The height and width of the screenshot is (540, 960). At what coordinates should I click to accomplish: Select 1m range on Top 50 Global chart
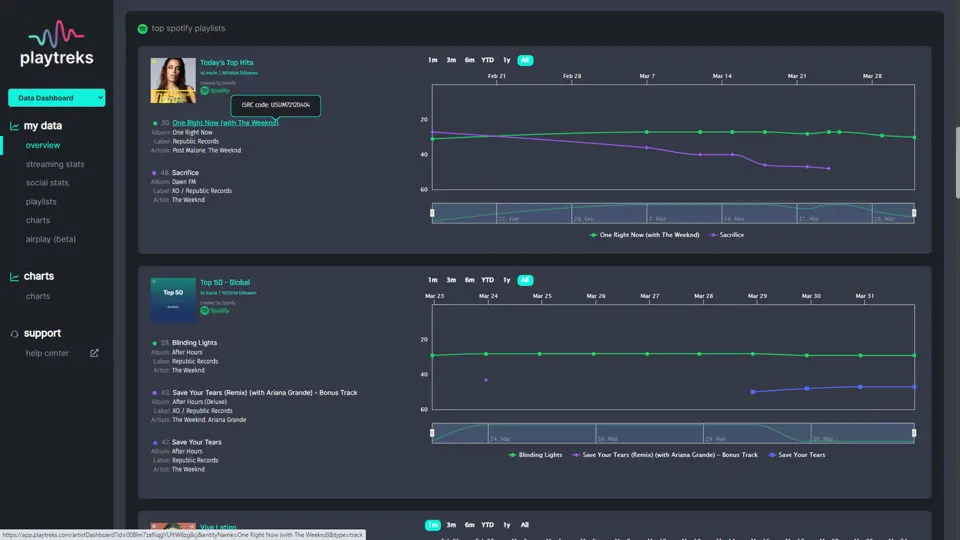tap(433, 280)
